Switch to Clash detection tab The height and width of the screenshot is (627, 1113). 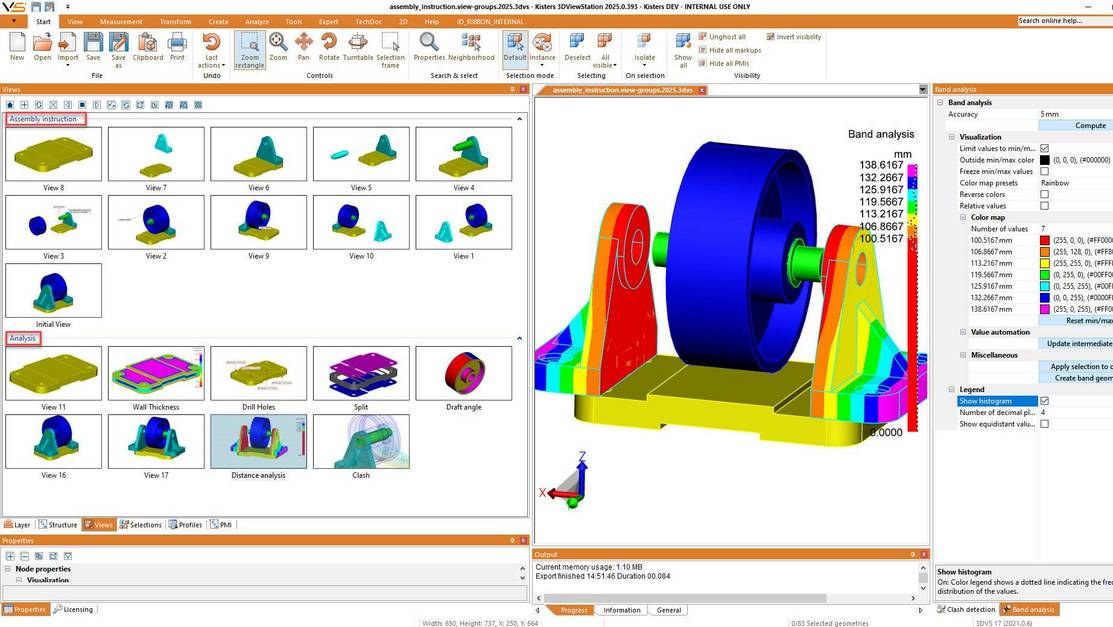(966, 609)
